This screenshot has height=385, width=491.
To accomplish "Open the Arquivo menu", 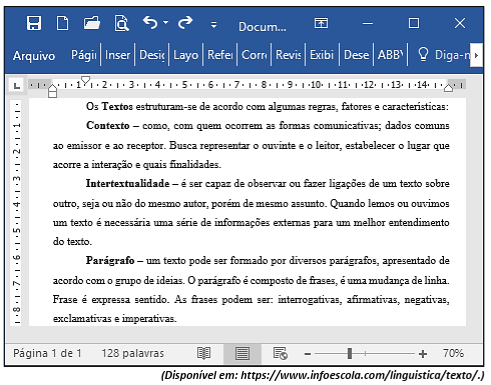I will point(34,55).
